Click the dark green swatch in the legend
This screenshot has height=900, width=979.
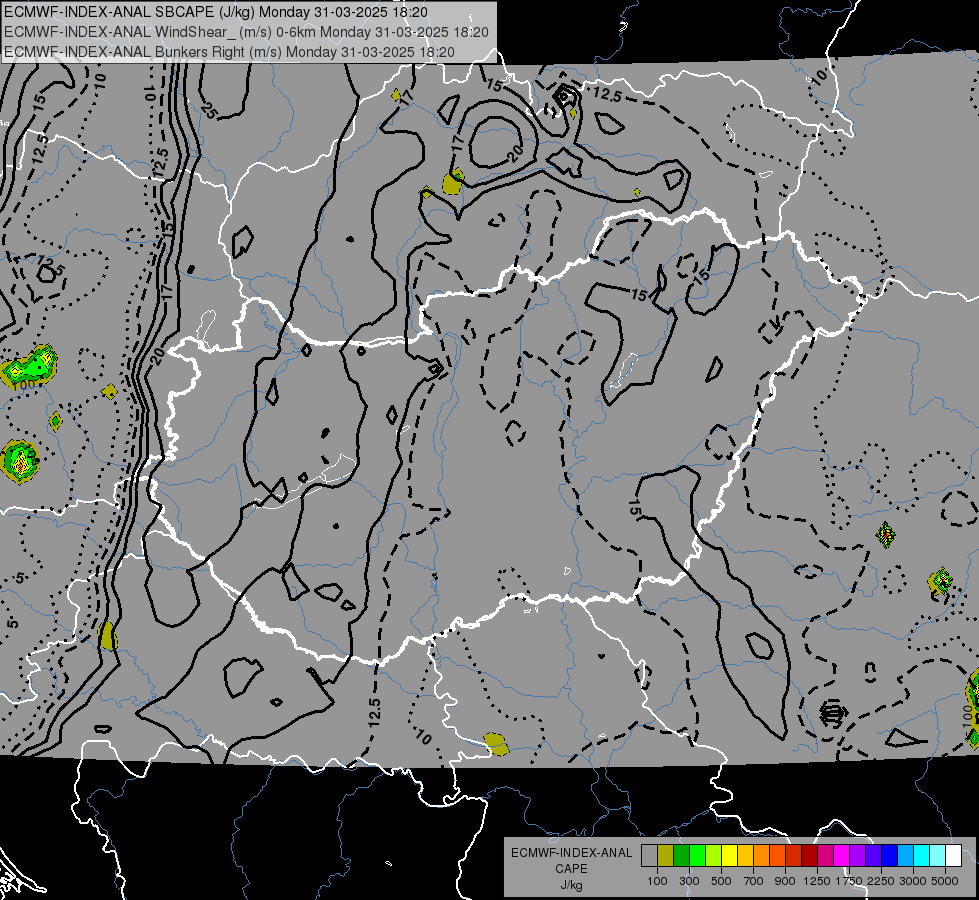coord(682,856)
